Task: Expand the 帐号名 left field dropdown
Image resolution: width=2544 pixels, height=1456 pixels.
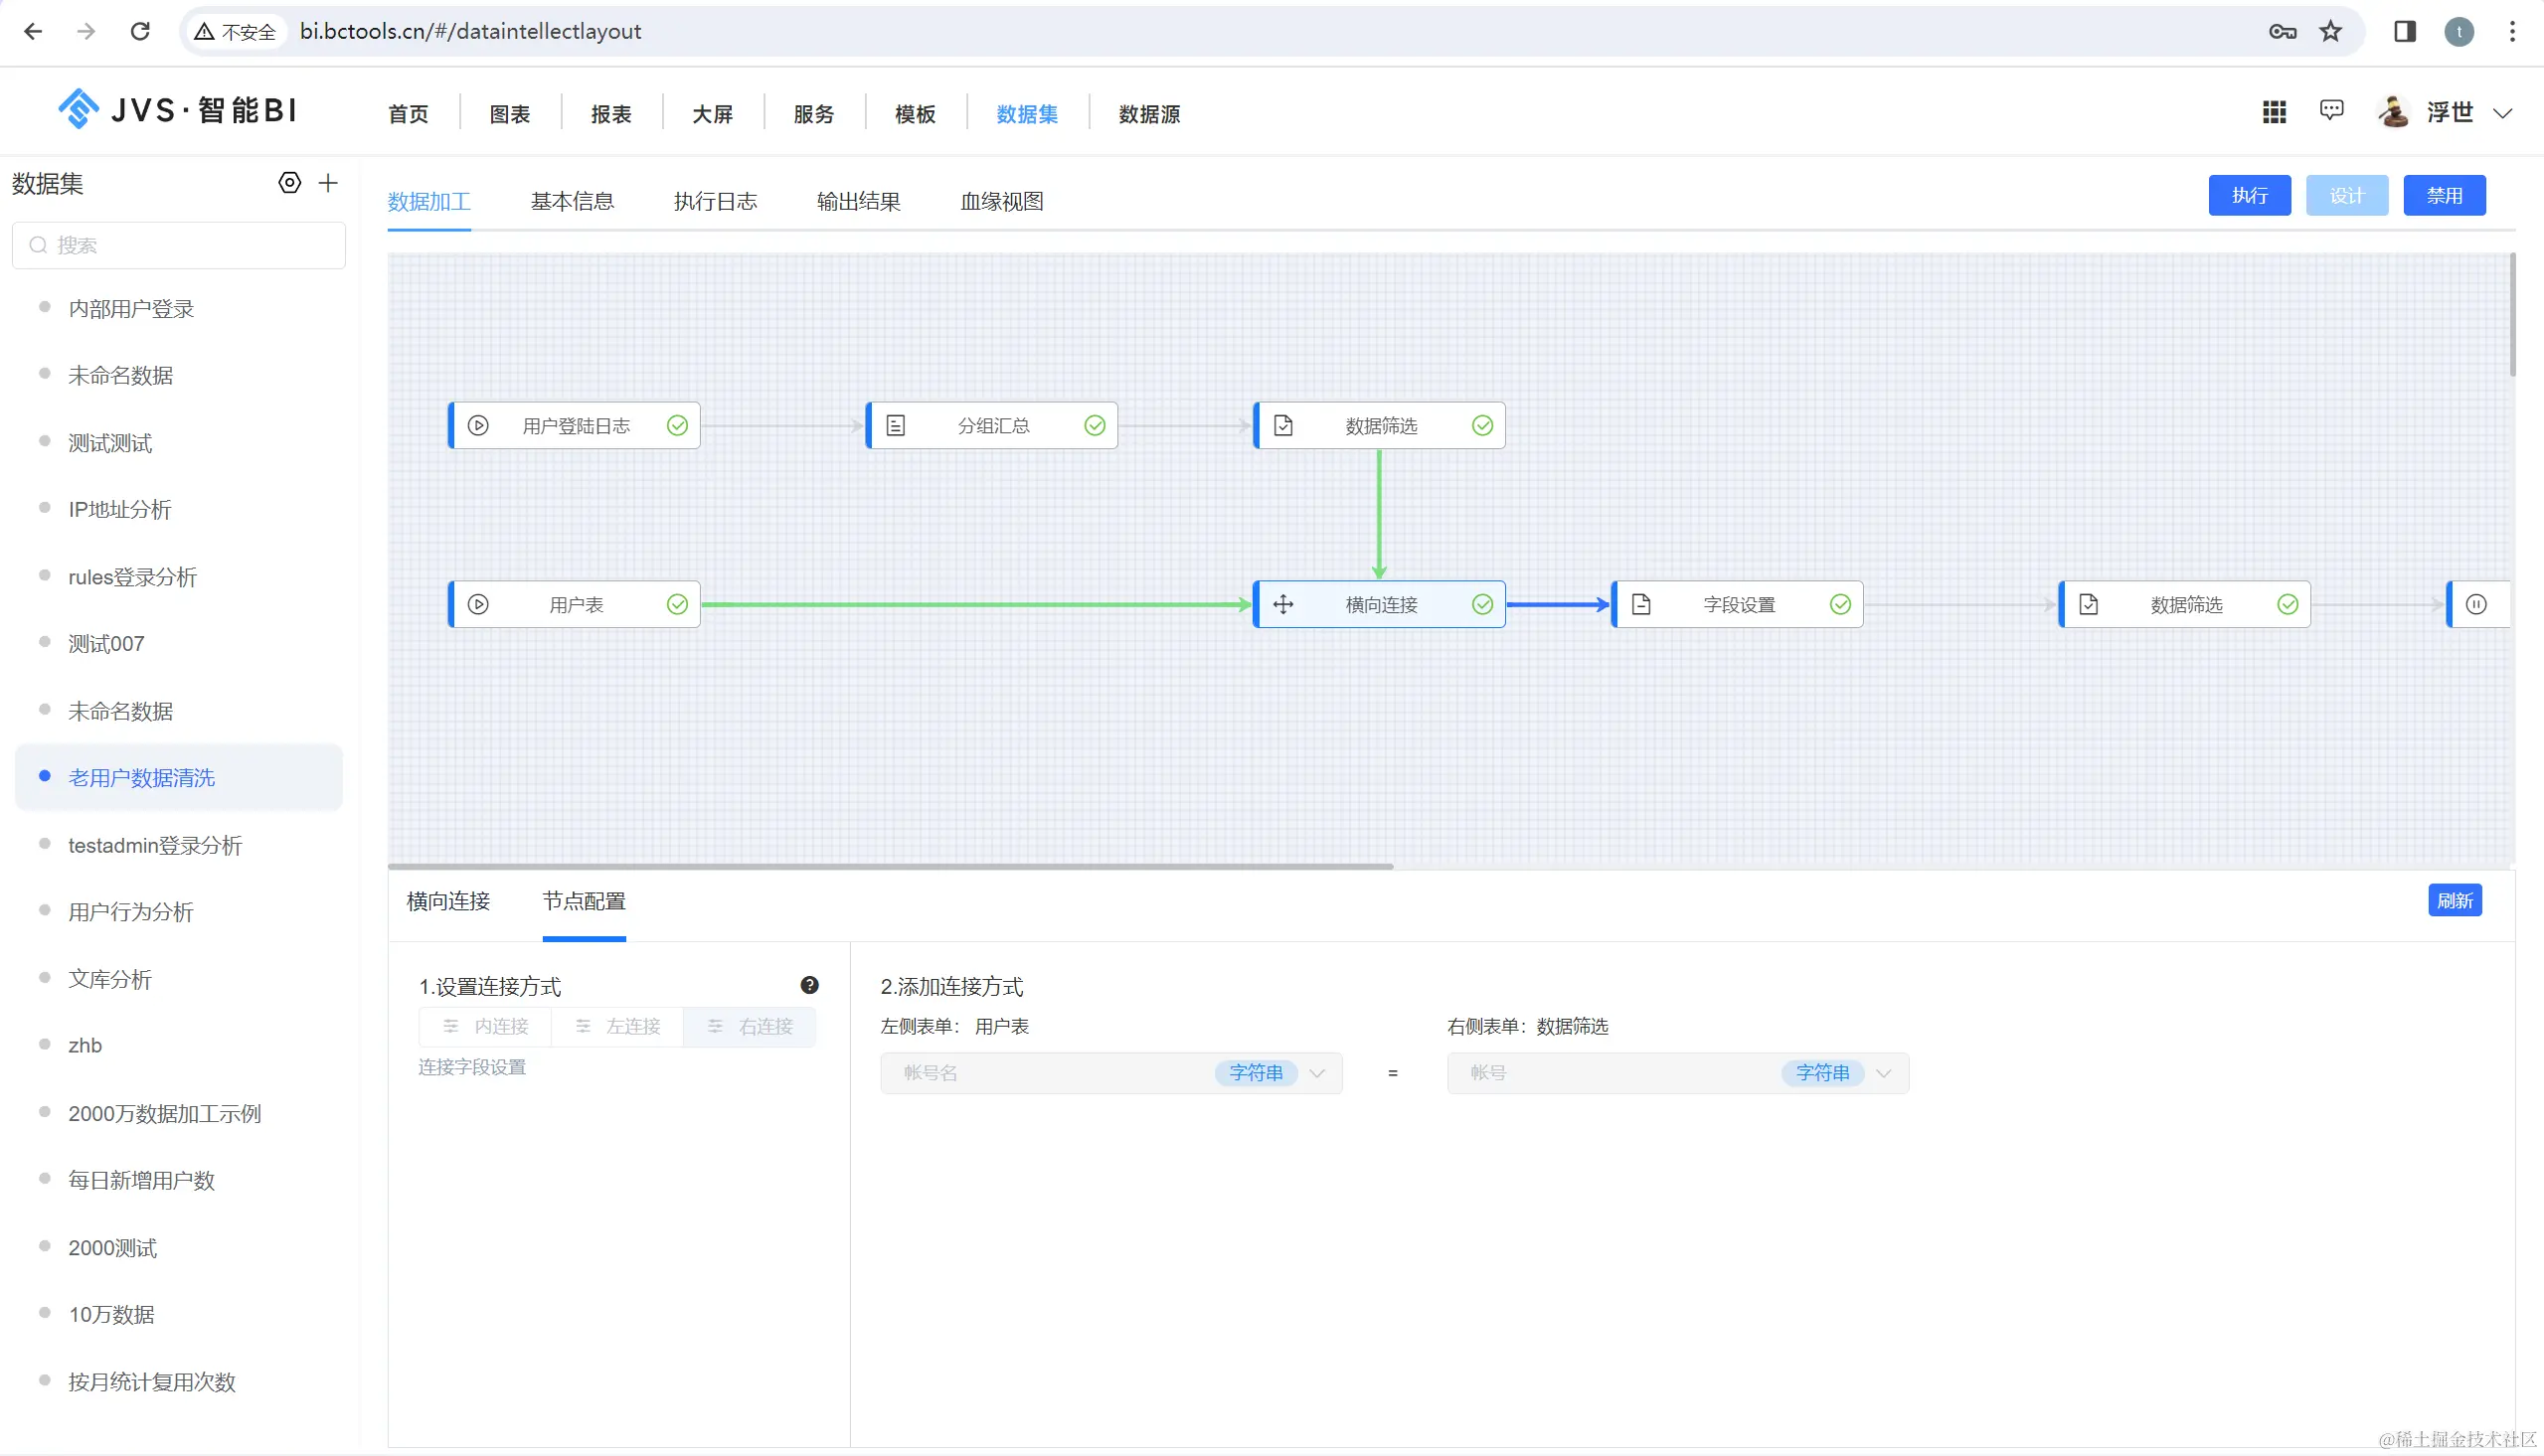Action: (1317, 1073)
